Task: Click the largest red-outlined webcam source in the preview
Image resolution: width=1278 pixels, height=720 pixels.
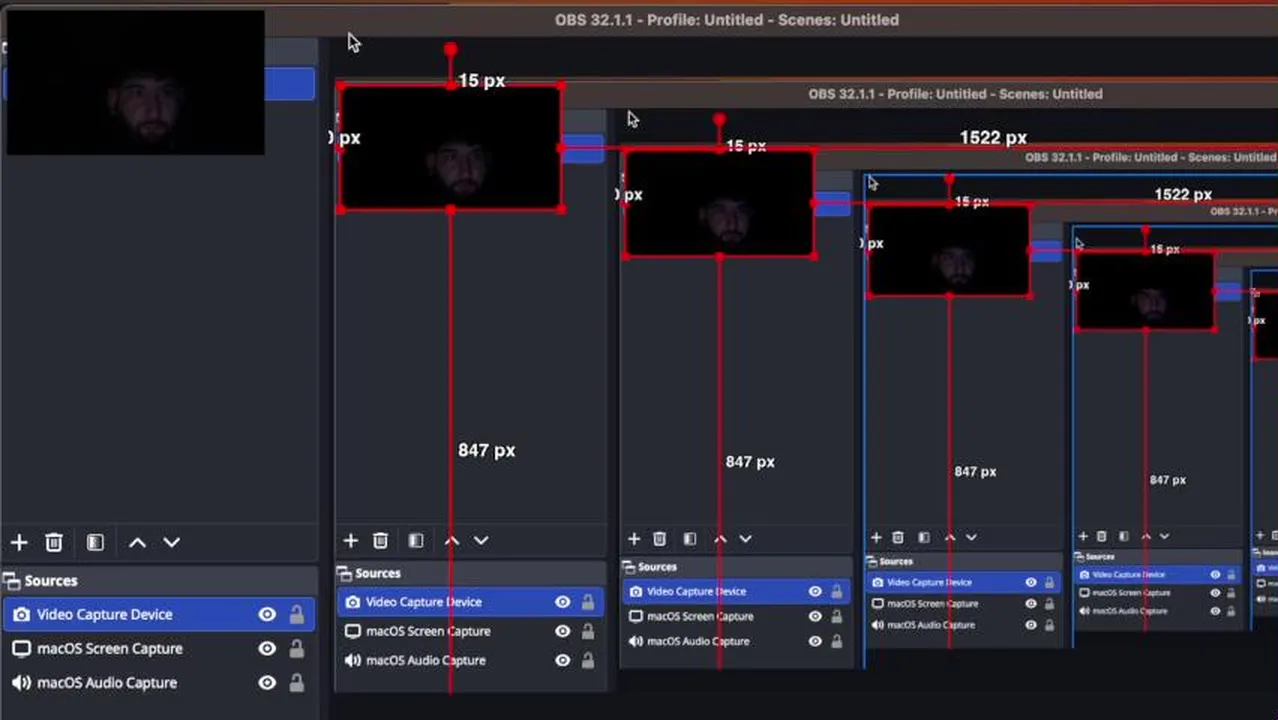Action: pyautogui.click(x=450, y=148)
